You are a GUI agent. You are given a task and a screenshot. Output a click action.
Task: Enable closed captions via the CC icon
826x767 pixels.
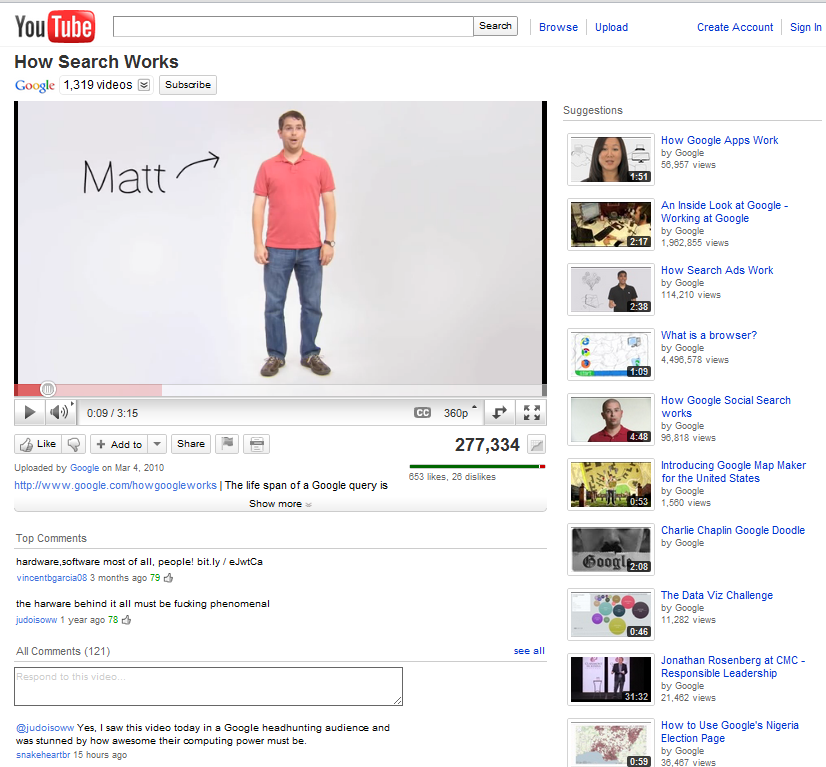click(422, 412)
